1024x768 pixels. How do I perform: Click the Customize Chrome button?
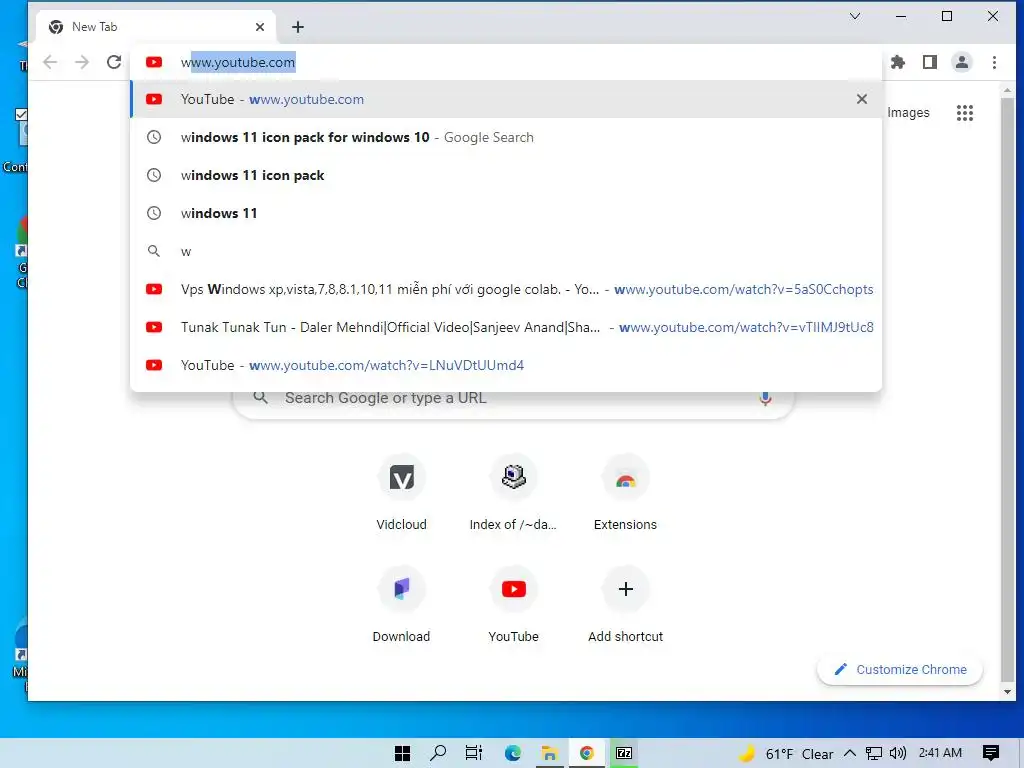900,669
